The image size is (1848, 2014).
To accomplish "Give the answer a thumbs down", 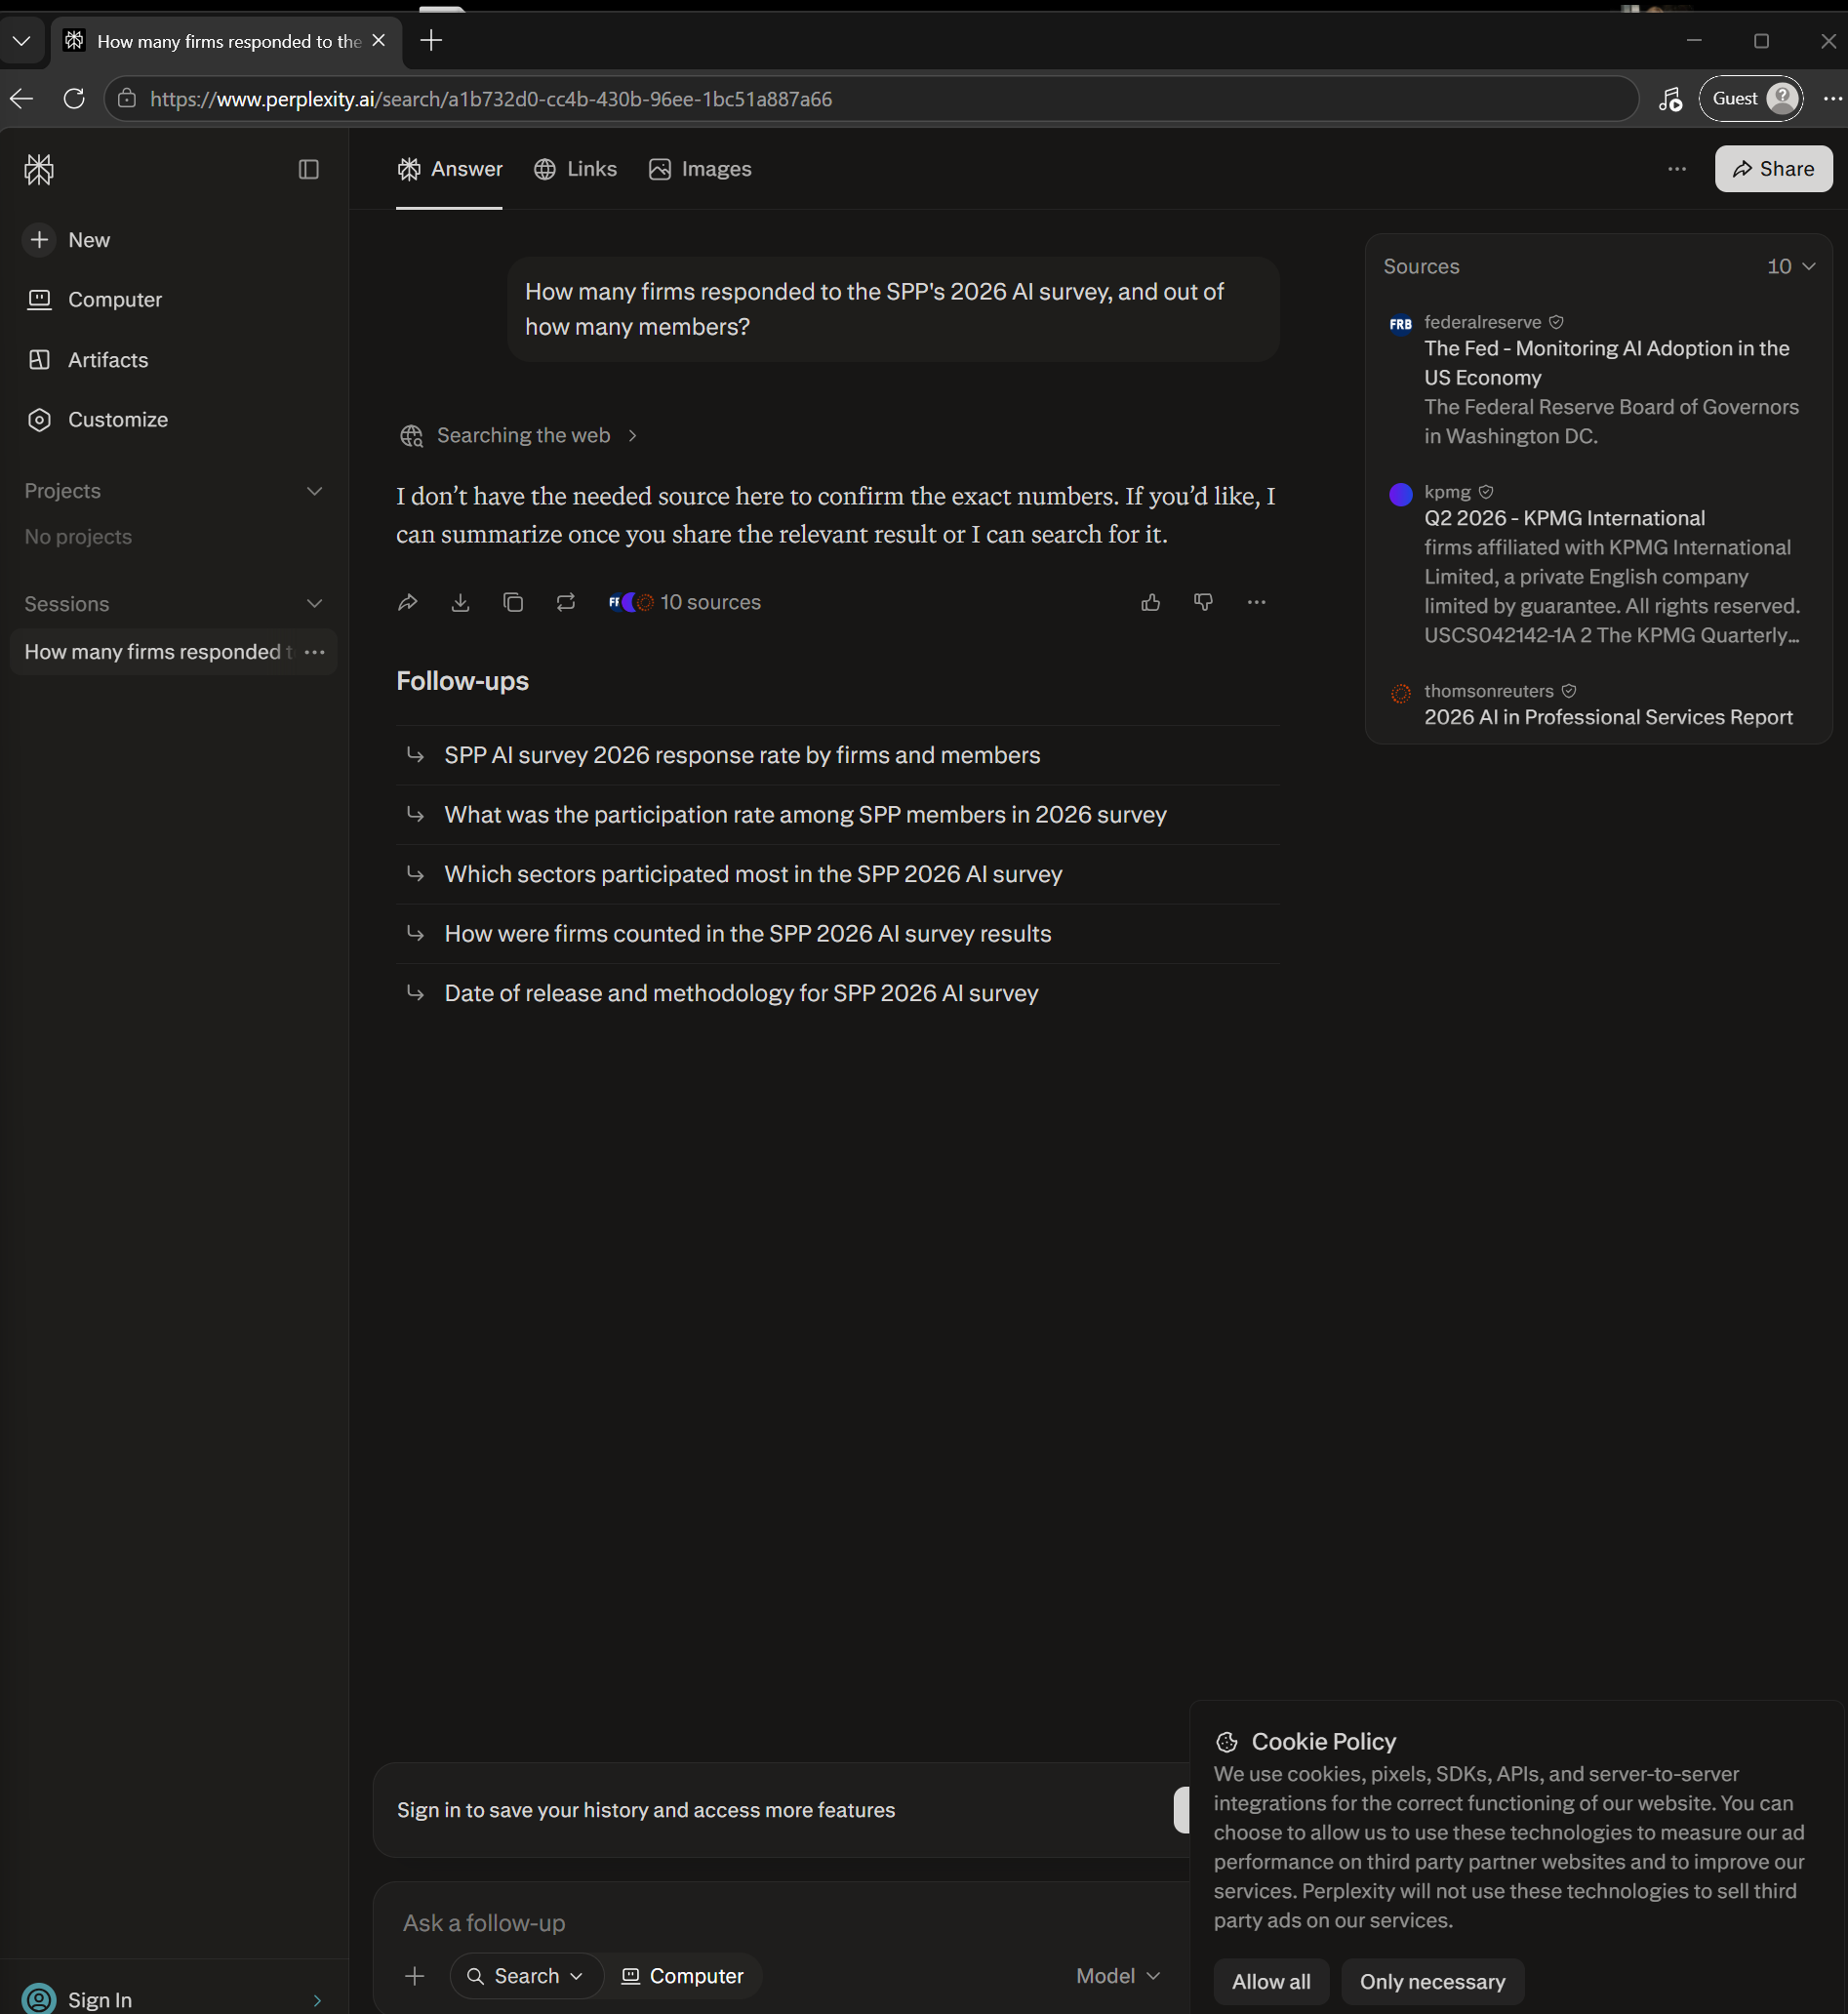I will click(x=1203, y=602).
